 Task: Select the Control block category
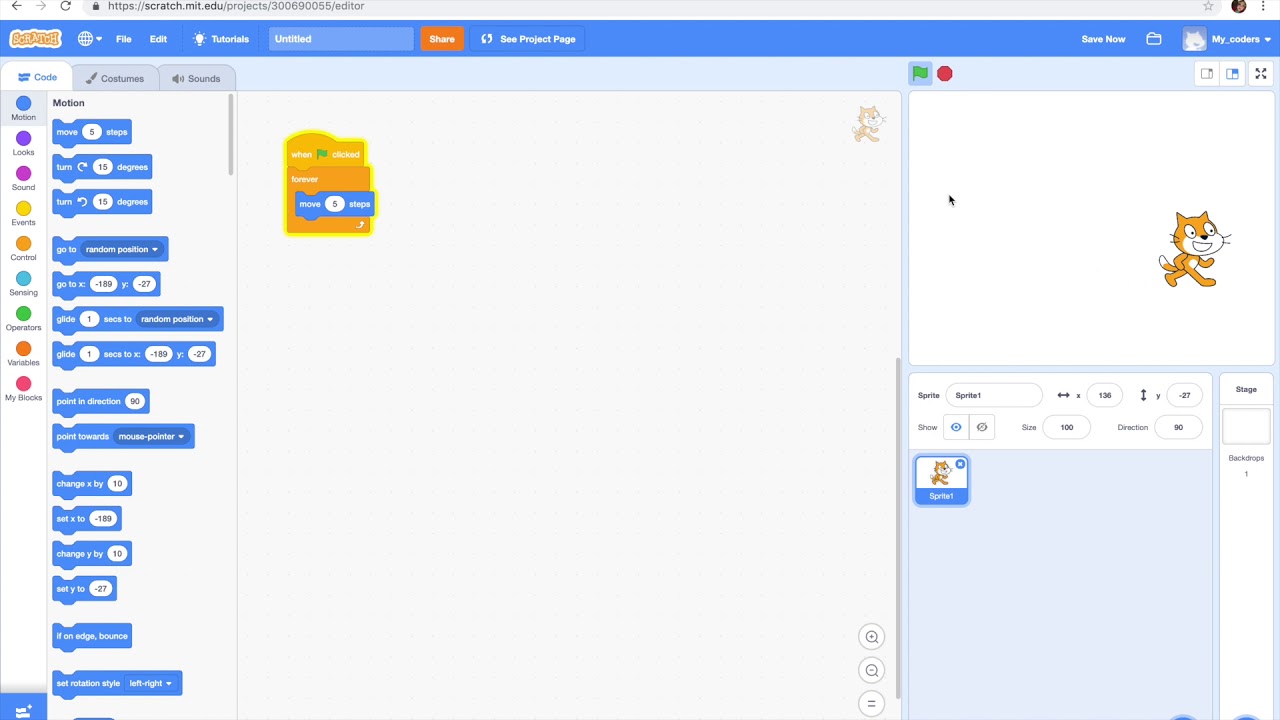[x=23, y=248]
